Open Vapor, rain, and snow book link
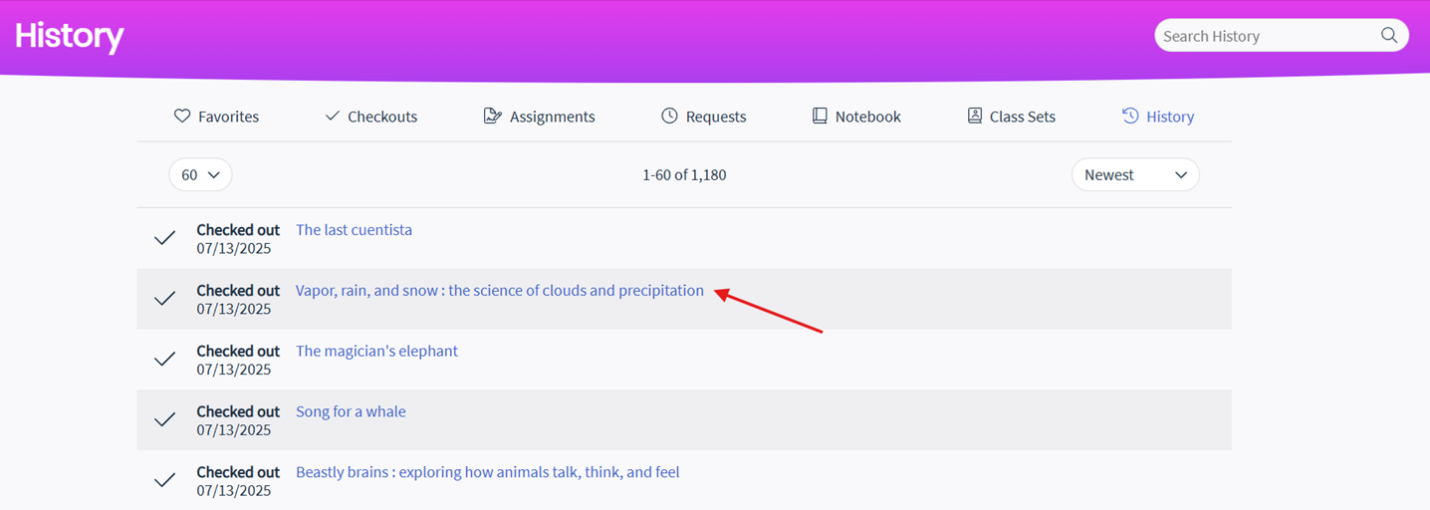1430x510 pixels. coord(500,291)
